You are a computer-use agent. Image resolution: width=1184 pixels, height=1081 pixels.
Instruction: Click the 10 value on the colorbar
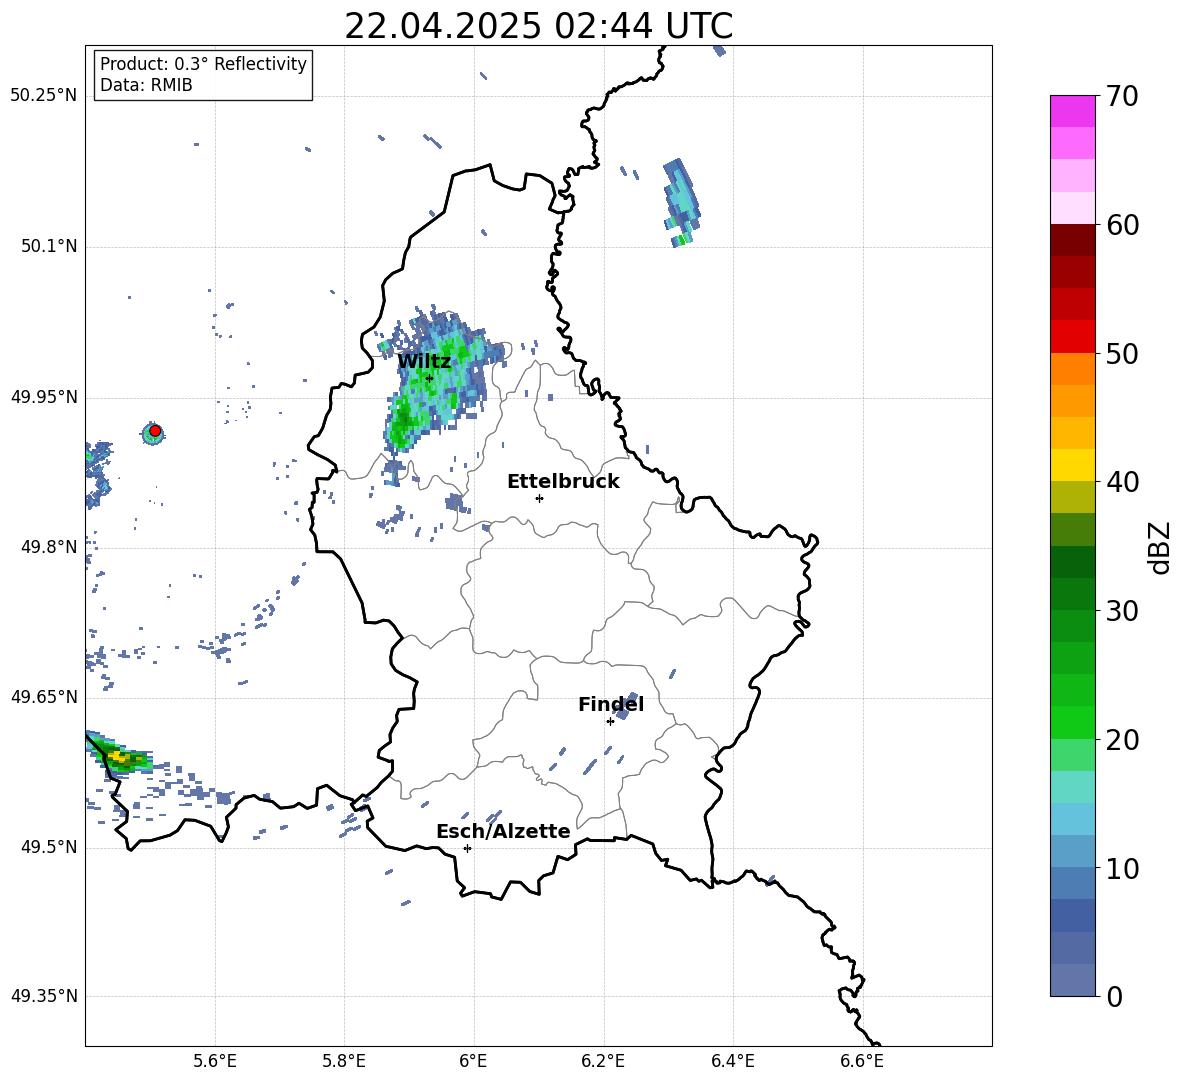pos(1122,868)
